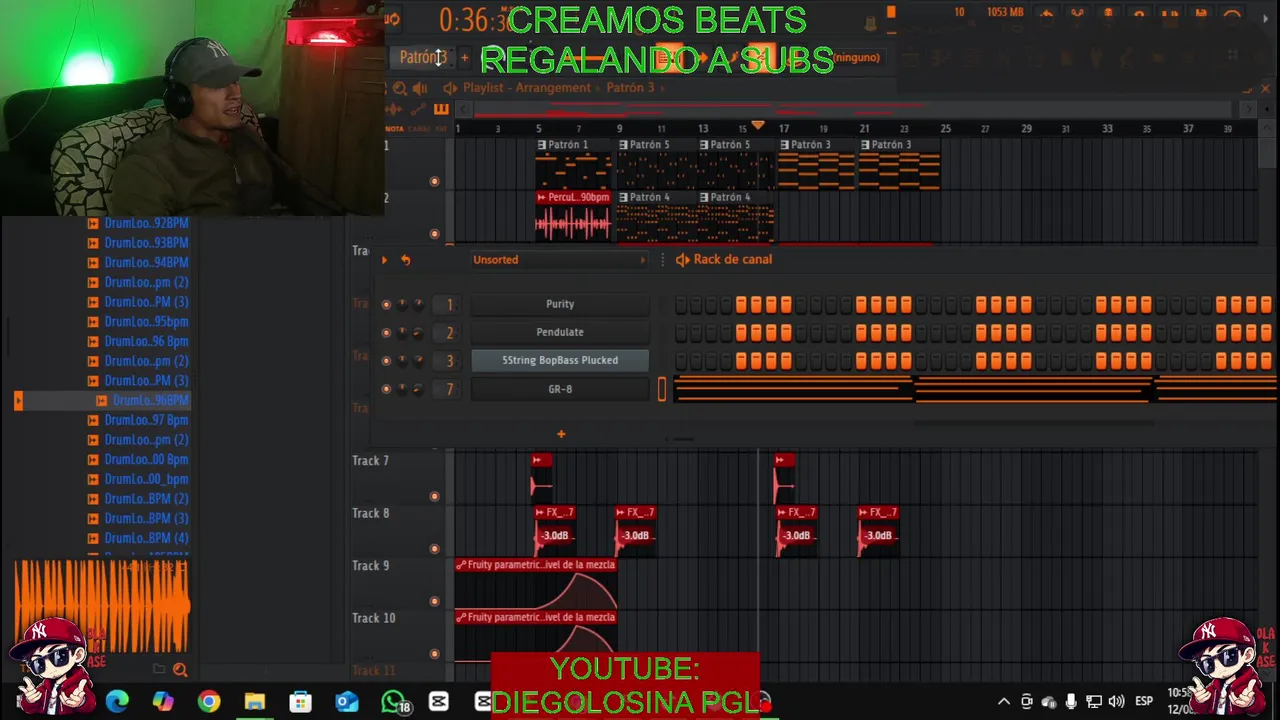The height and width of the screenshot is (720, 1280).
Task: Adjust GR-8 channel volume knob
Action: pos(418,389)
